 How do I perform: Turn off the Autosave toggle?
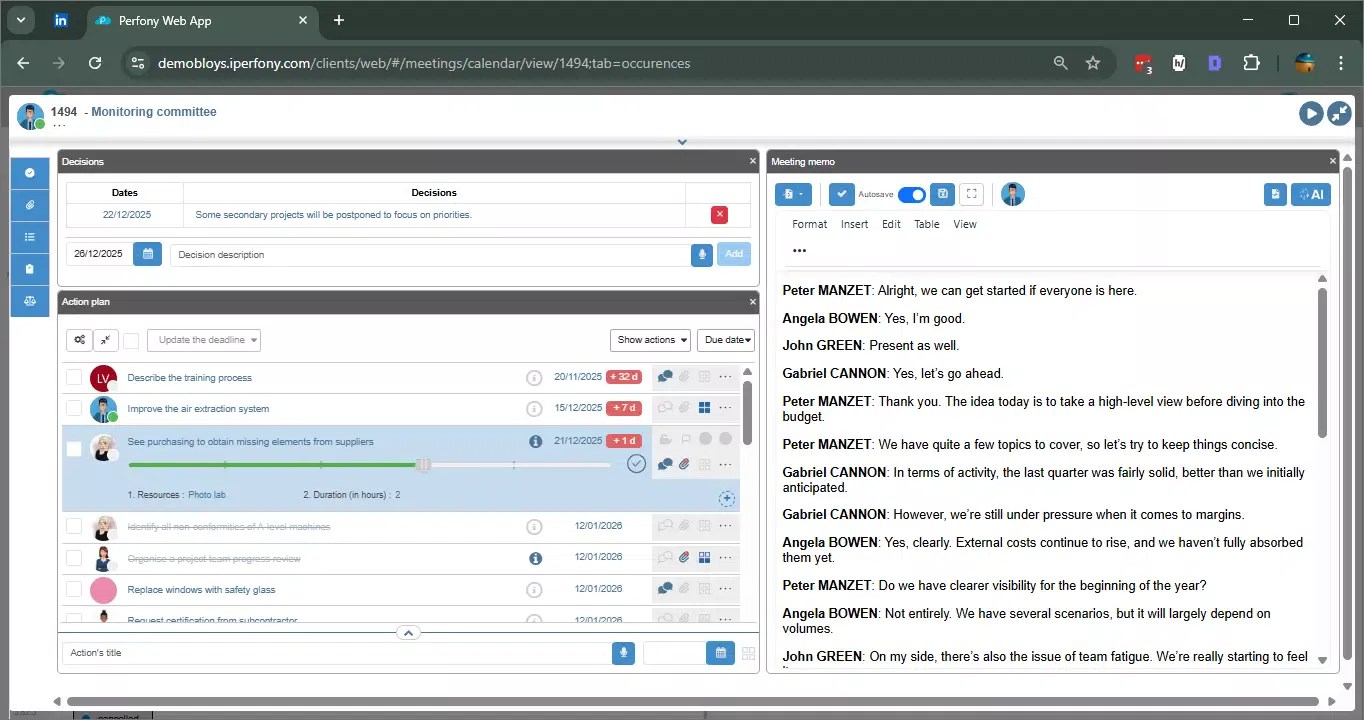tap(911, 194)
